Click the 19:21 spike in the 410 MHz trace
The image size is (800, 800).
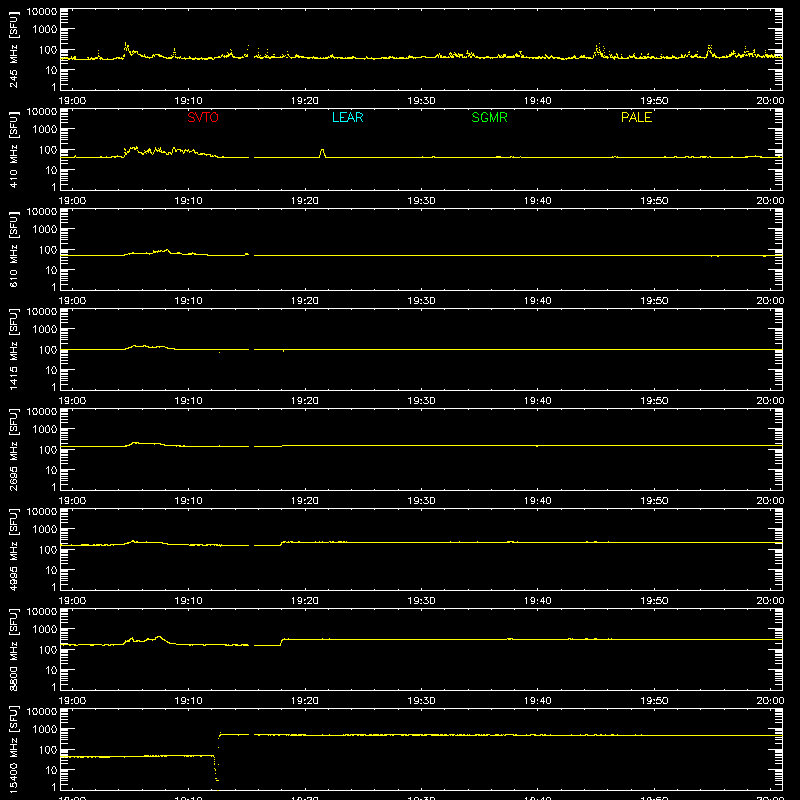pos(322,153)
